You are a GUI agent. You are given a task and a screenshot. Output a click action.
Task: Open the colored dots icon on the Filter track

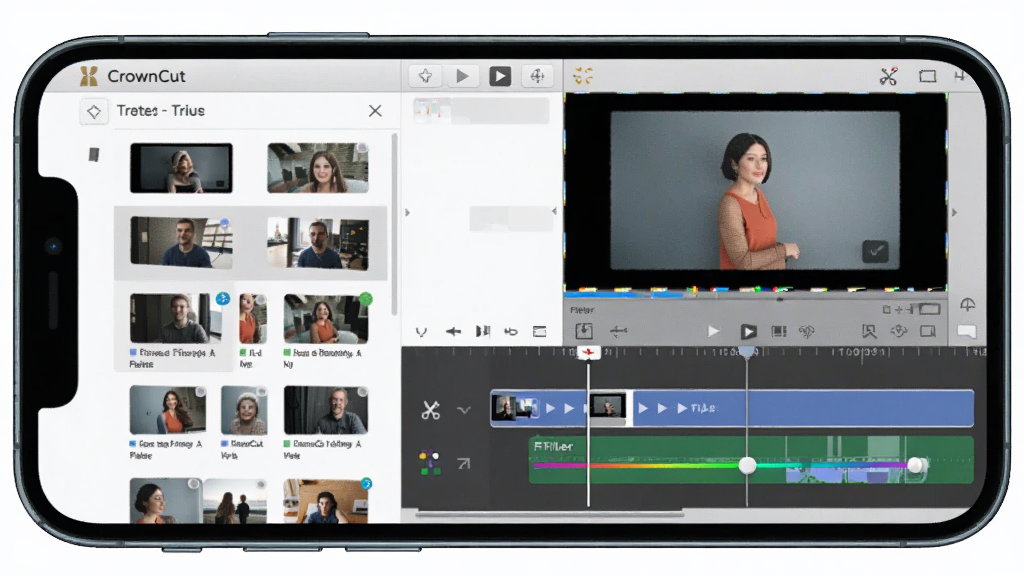tap(429, 463)
